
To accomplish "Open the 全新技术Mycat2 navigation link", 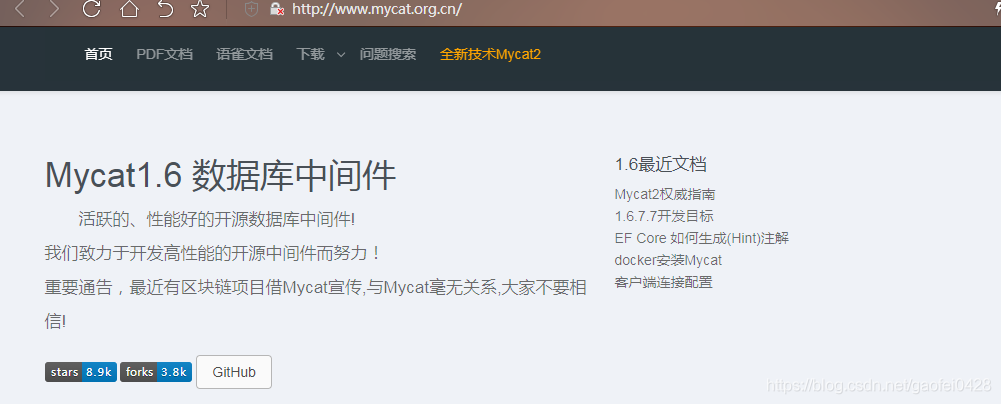I will click(x=490, y=54).
